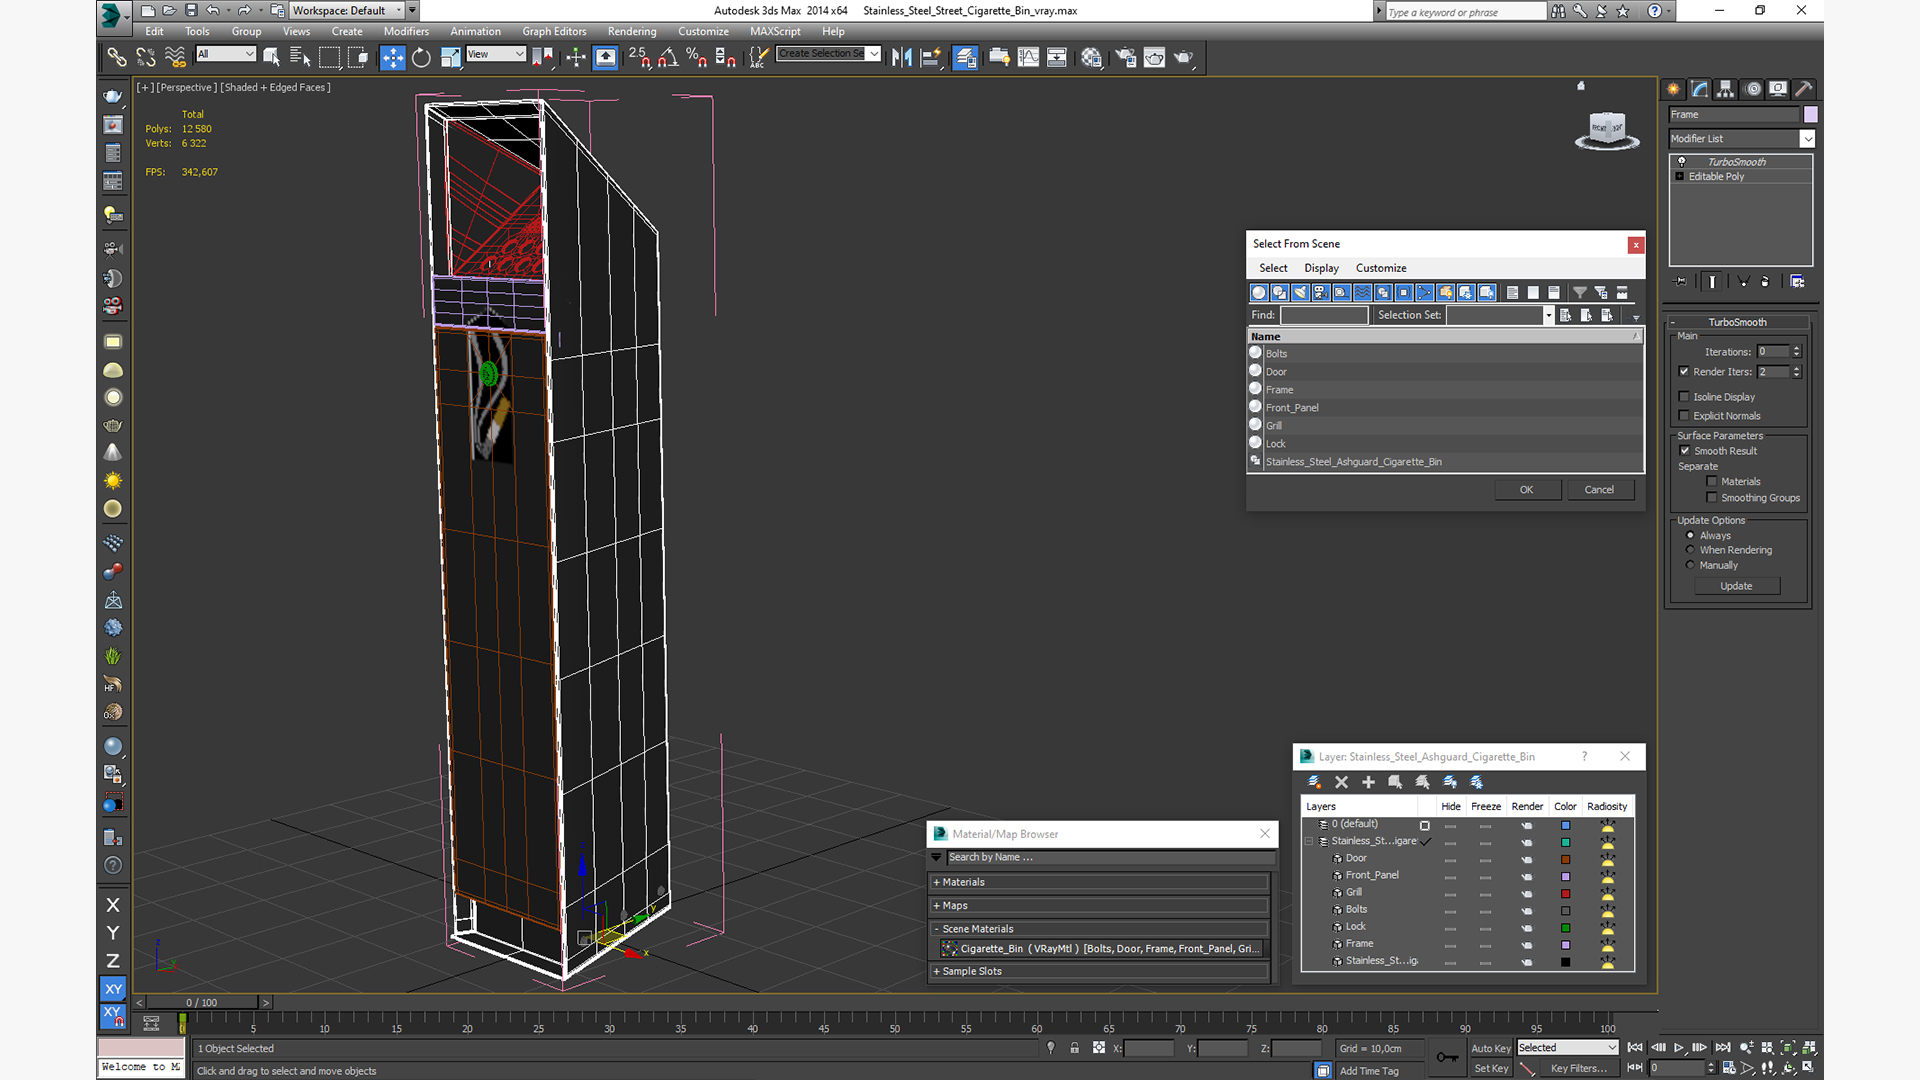Check Separate by Smoothing Groups checkbox

pyautogui.click(x=1712, y=498)
